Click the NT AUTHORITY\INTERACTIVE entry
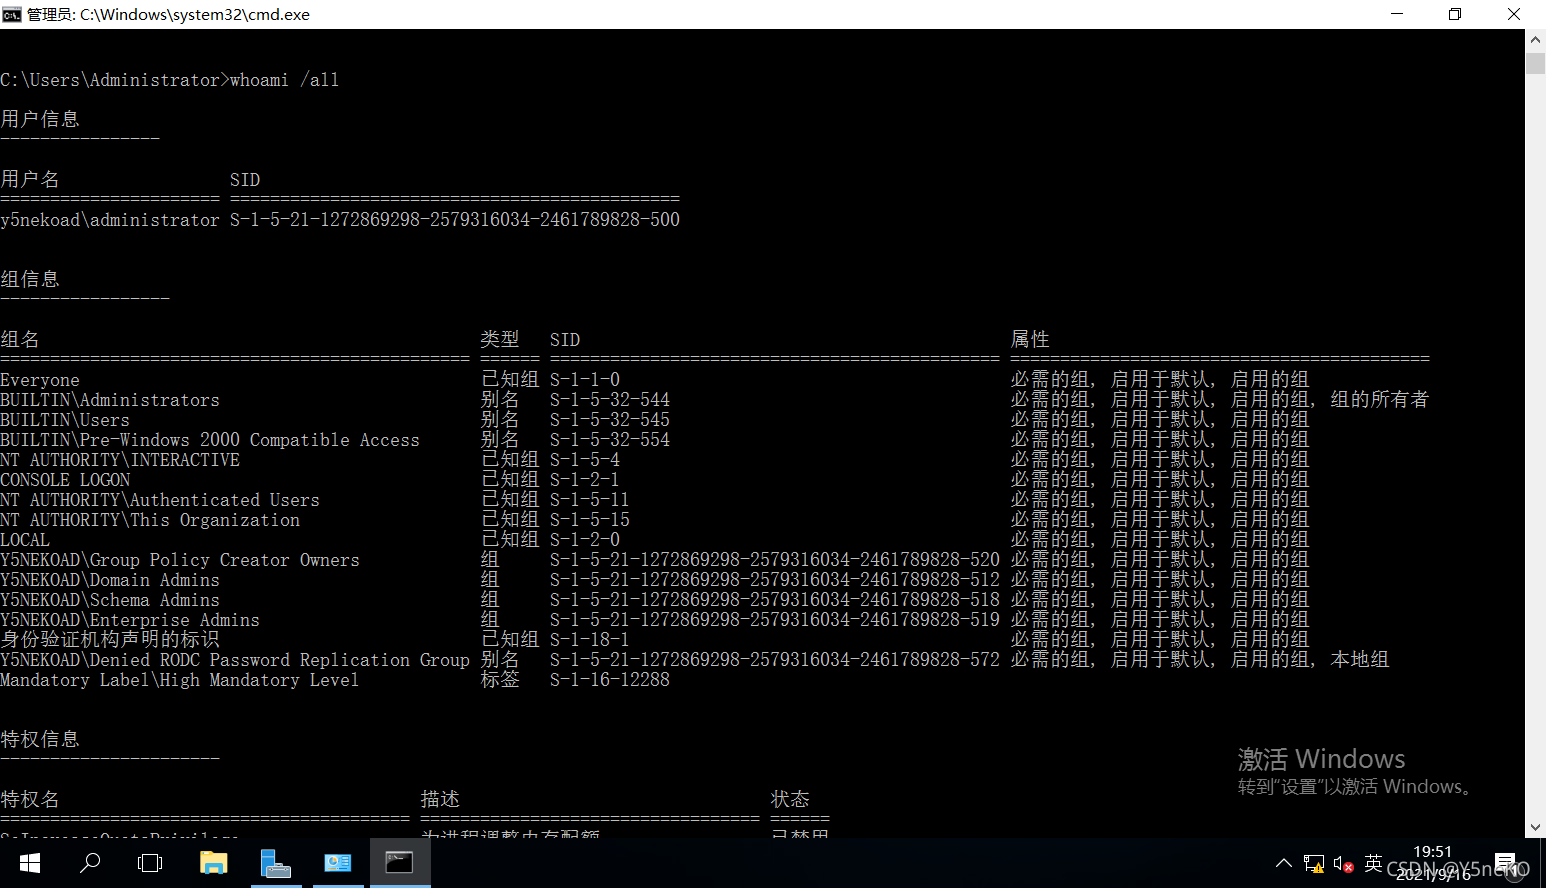 click(120, 460)
